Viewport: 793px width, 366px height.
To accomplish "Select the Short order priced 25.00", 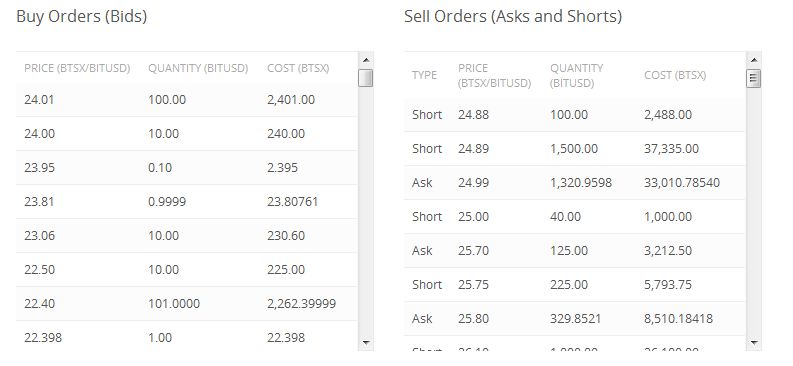I will coord(575,216).
